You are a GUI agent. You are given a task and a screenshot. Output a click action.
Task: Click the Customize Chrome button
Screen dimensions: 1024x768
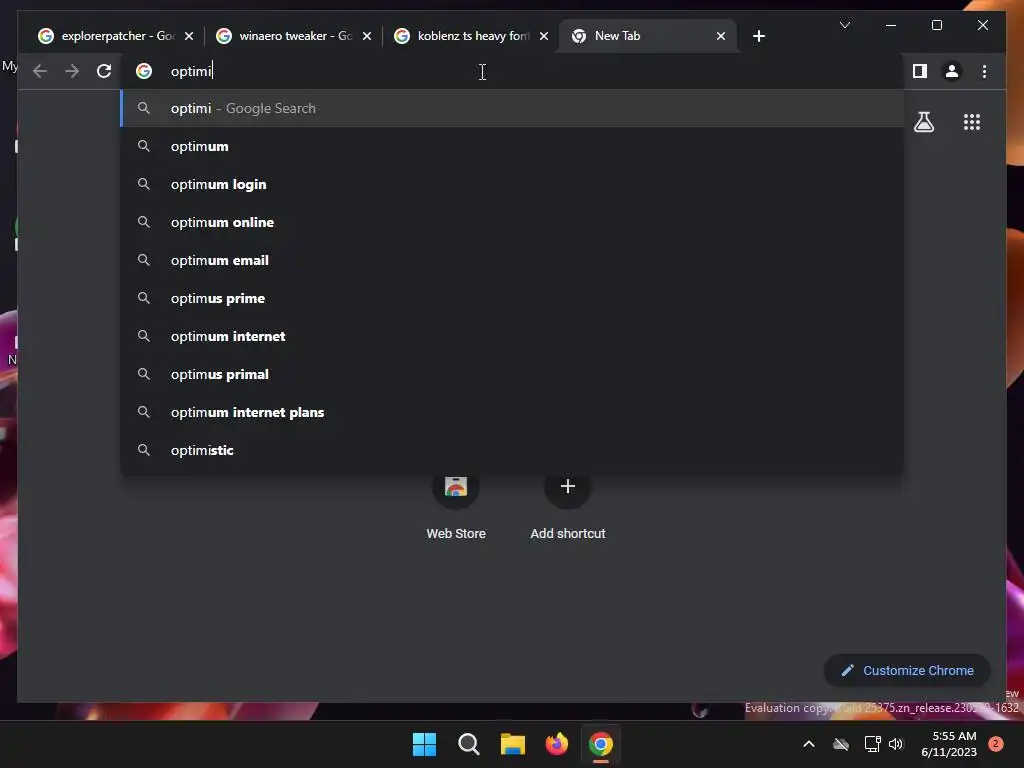pos(907,671)
